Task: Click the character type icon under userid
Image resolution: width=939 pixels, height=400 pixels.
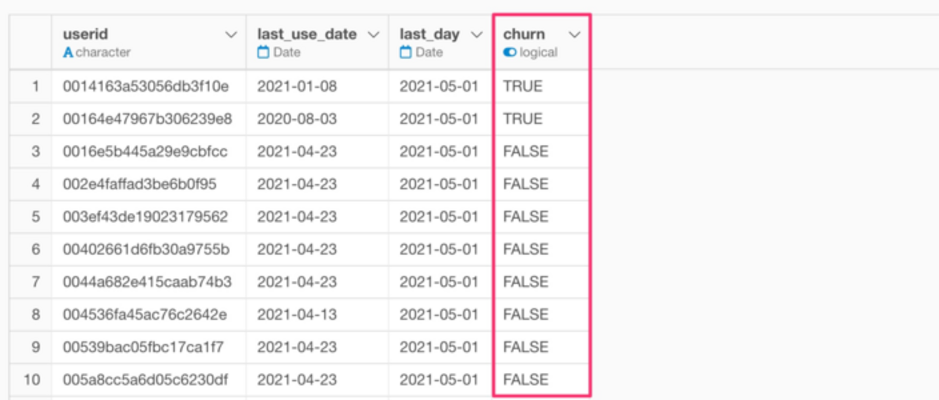Action: (x=68, y=52)
